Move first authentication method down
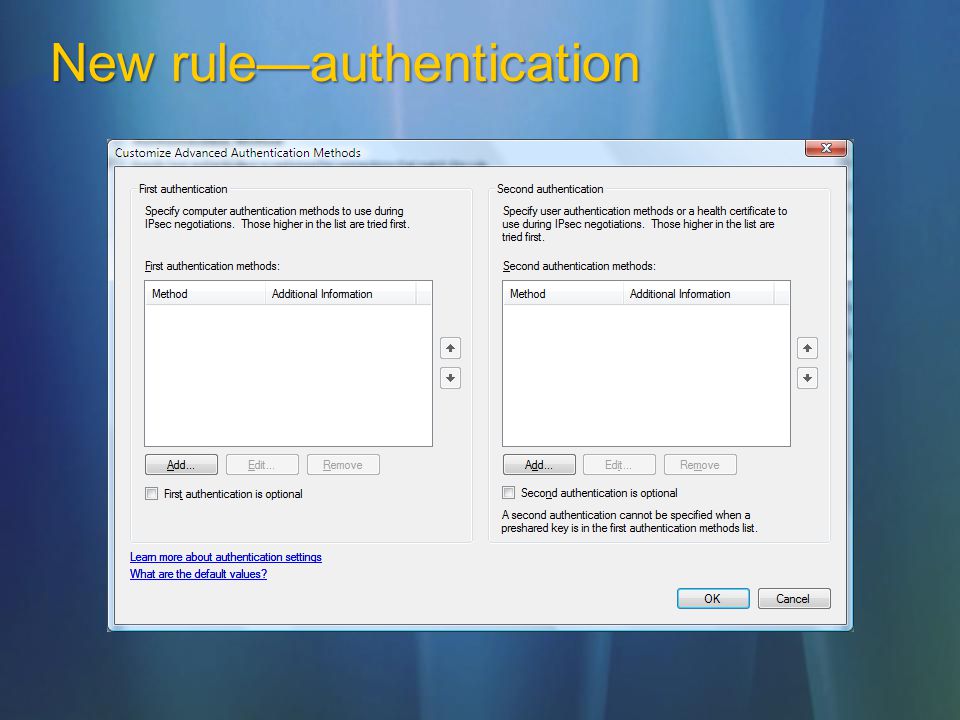The image size is (960, 720). coord(450,378)
